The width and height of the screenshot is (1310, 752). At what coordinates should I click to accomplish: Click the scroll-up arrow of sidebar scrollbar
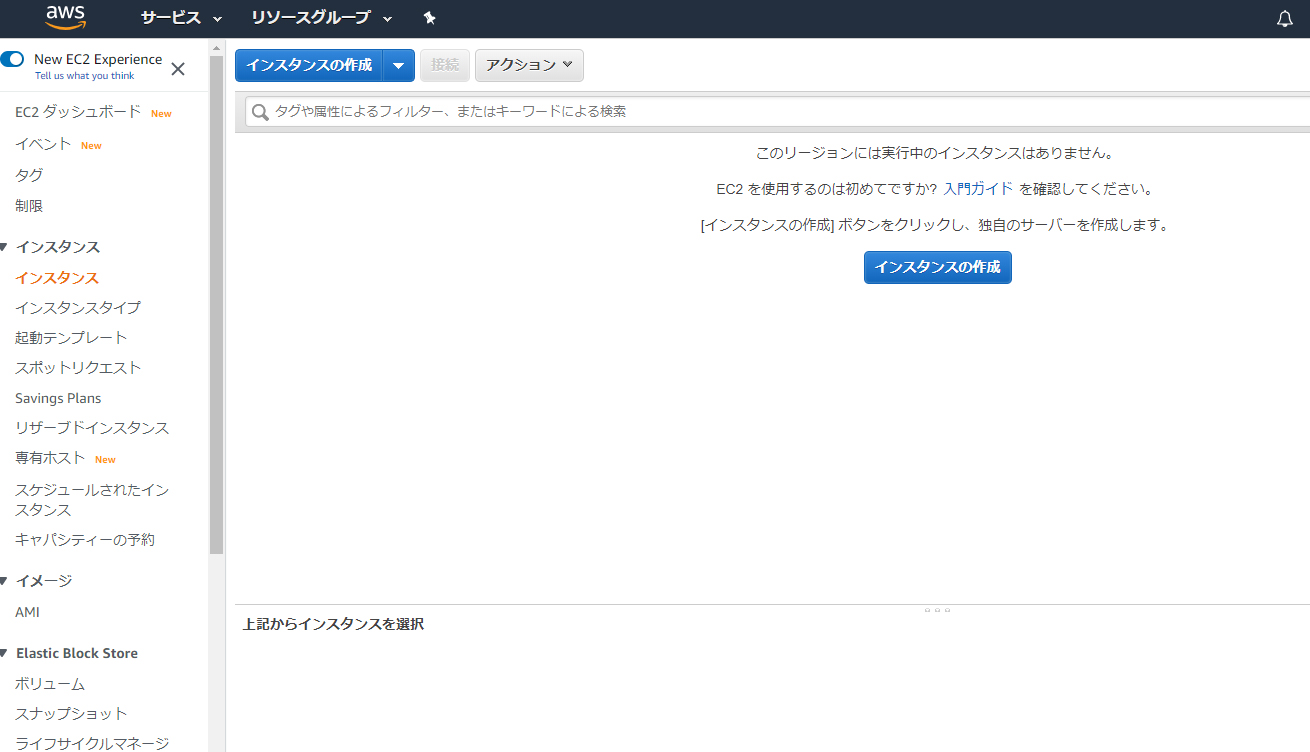[x=217, y=47]
